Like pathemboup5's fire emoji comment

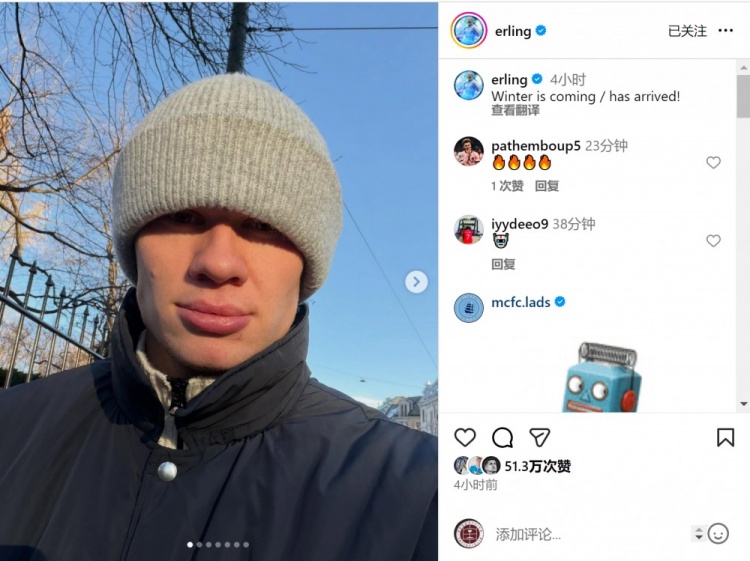click(x=713, y=163)
